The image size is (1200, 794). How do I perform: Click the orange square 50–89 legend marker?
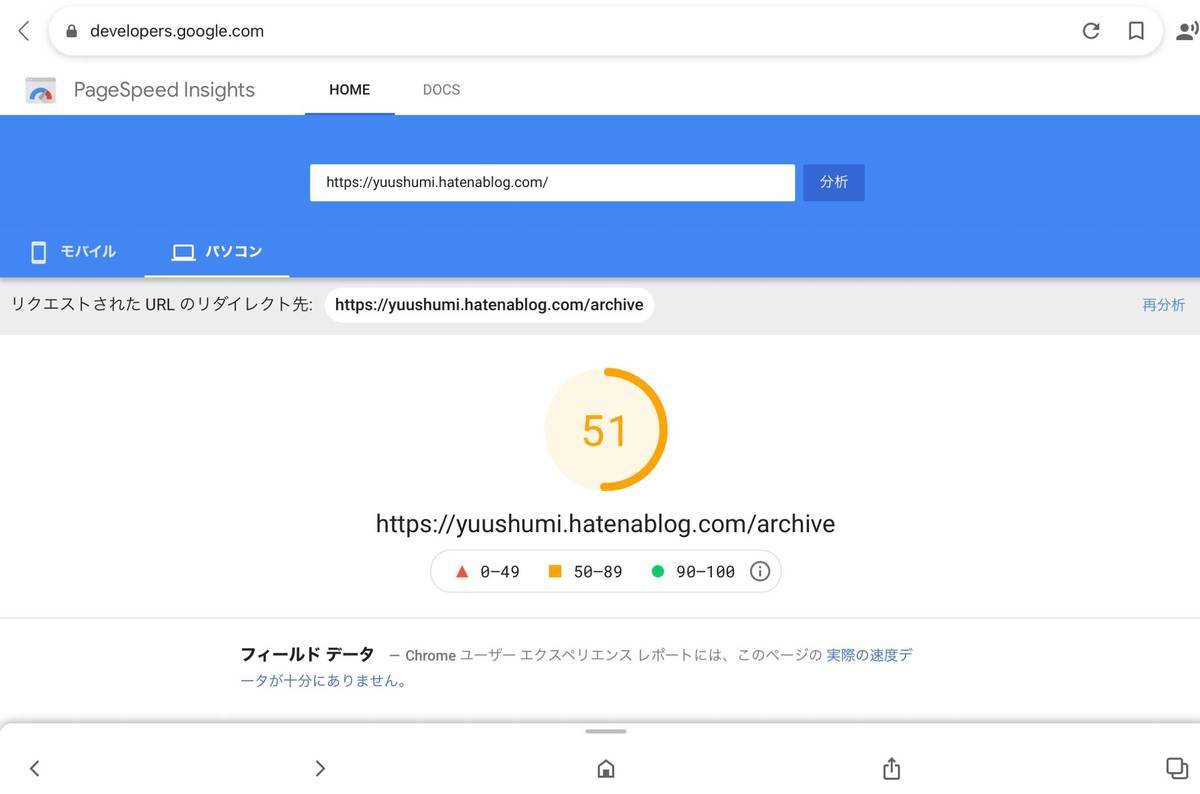tap(555, 572)
